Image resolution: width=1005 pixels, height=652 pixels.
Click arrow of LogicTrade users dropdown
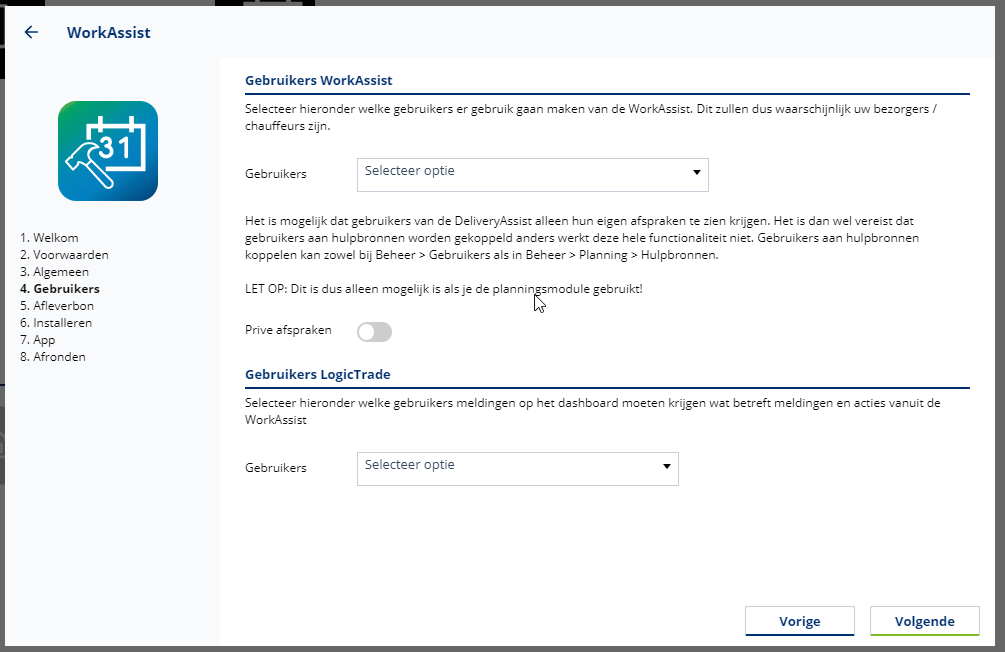pos(667,466)
